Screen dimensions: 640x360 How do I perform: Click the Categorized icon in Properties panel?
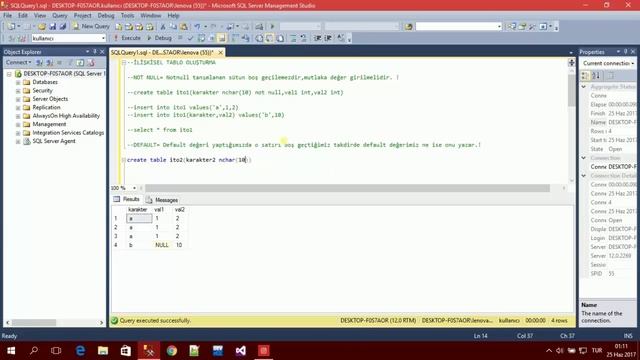[585, 75]
